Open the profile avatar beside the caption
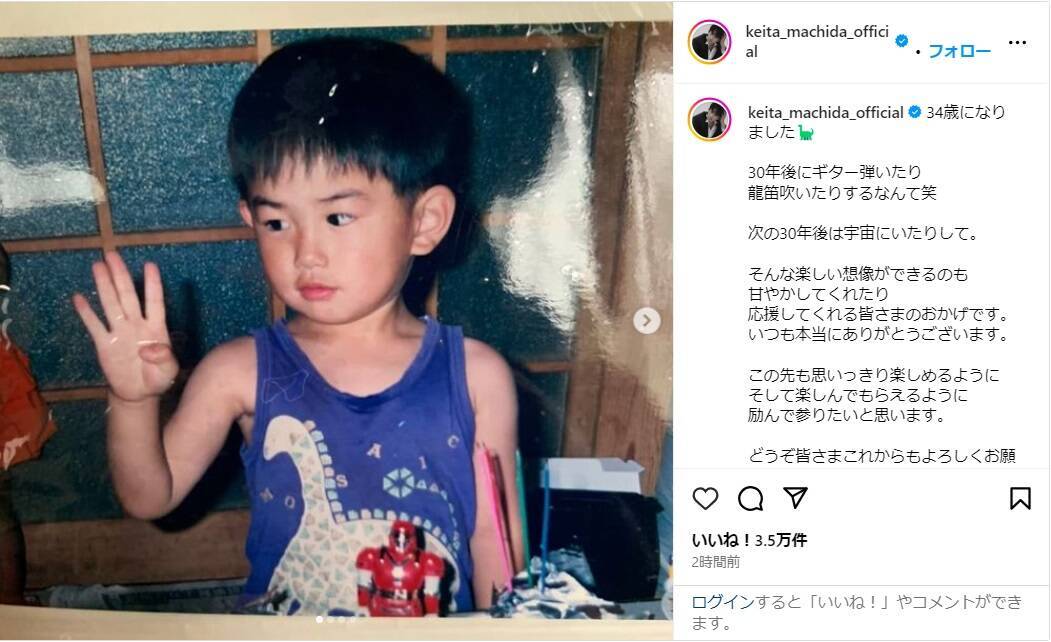1051x642 pixels. [709, 119]
